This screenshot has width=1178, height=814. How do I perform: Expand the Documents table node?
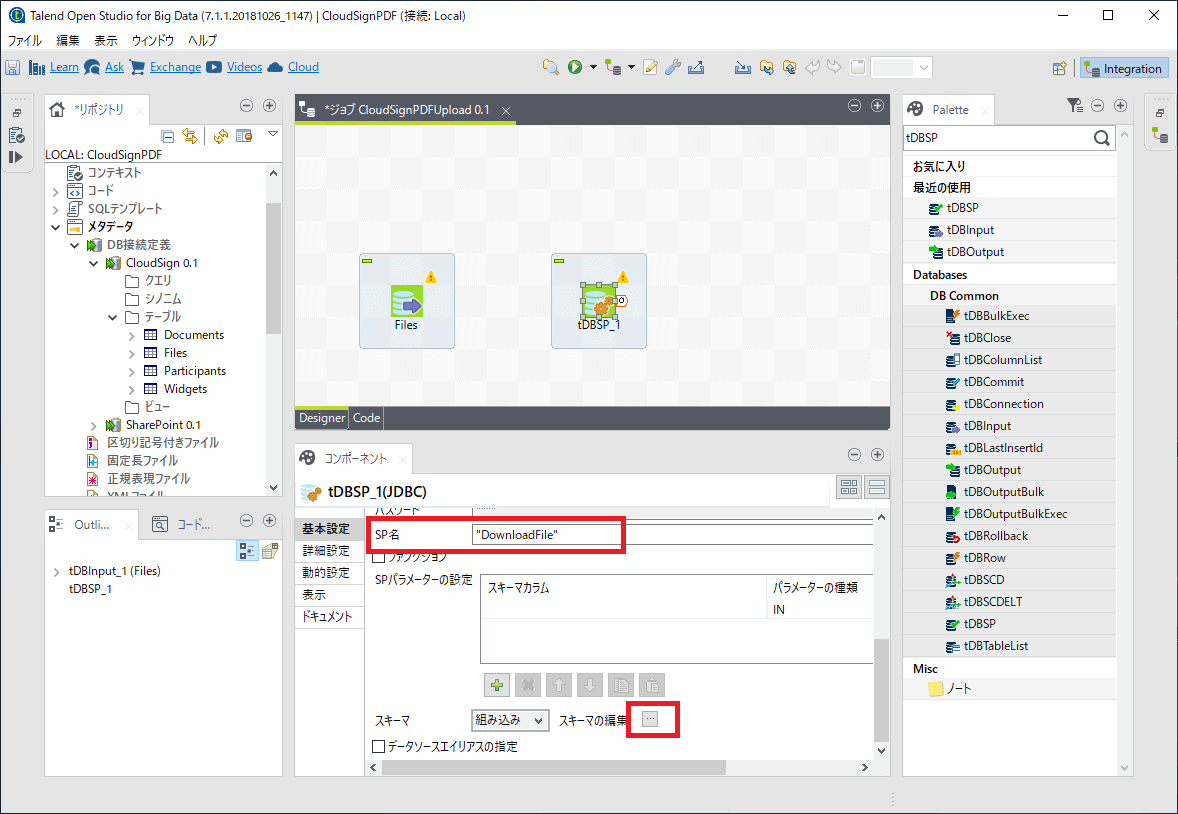point(131,335)
